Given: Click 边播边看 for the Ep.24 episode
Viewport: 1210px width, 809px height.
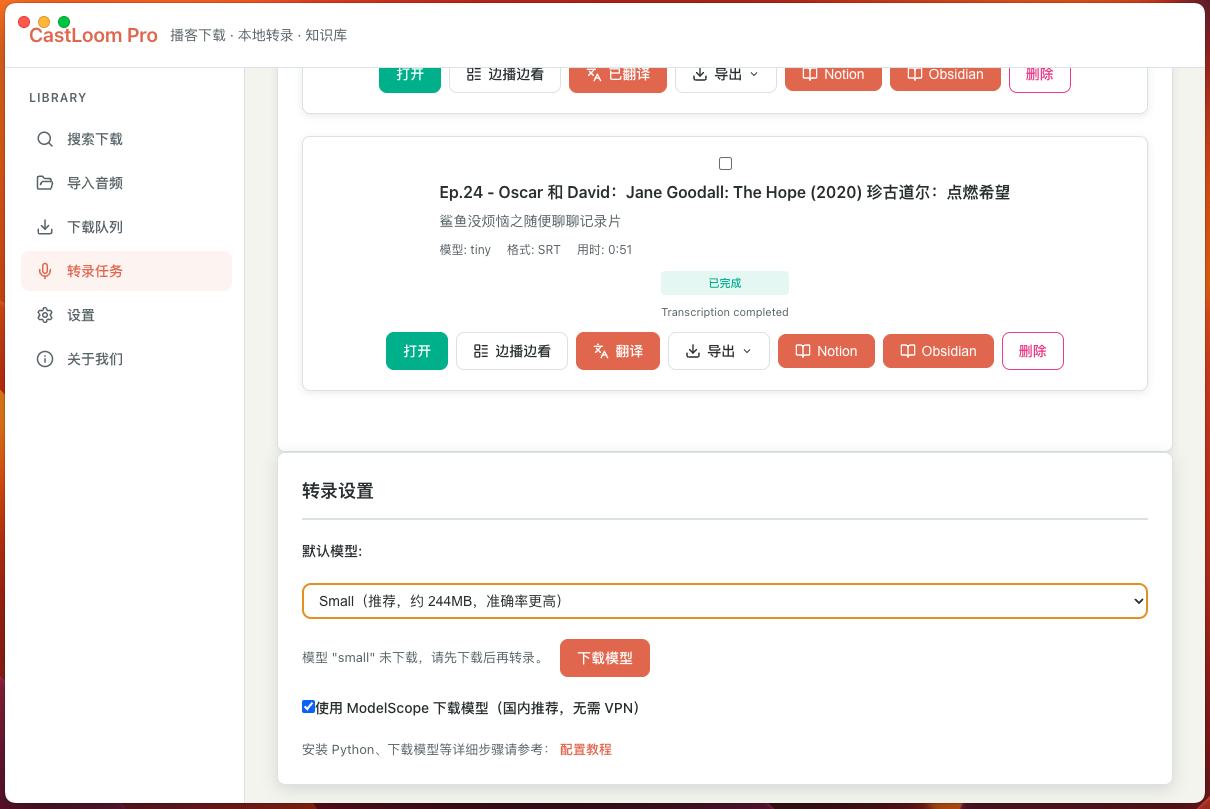Looking at the screenshot, I should tap(512, 351).
